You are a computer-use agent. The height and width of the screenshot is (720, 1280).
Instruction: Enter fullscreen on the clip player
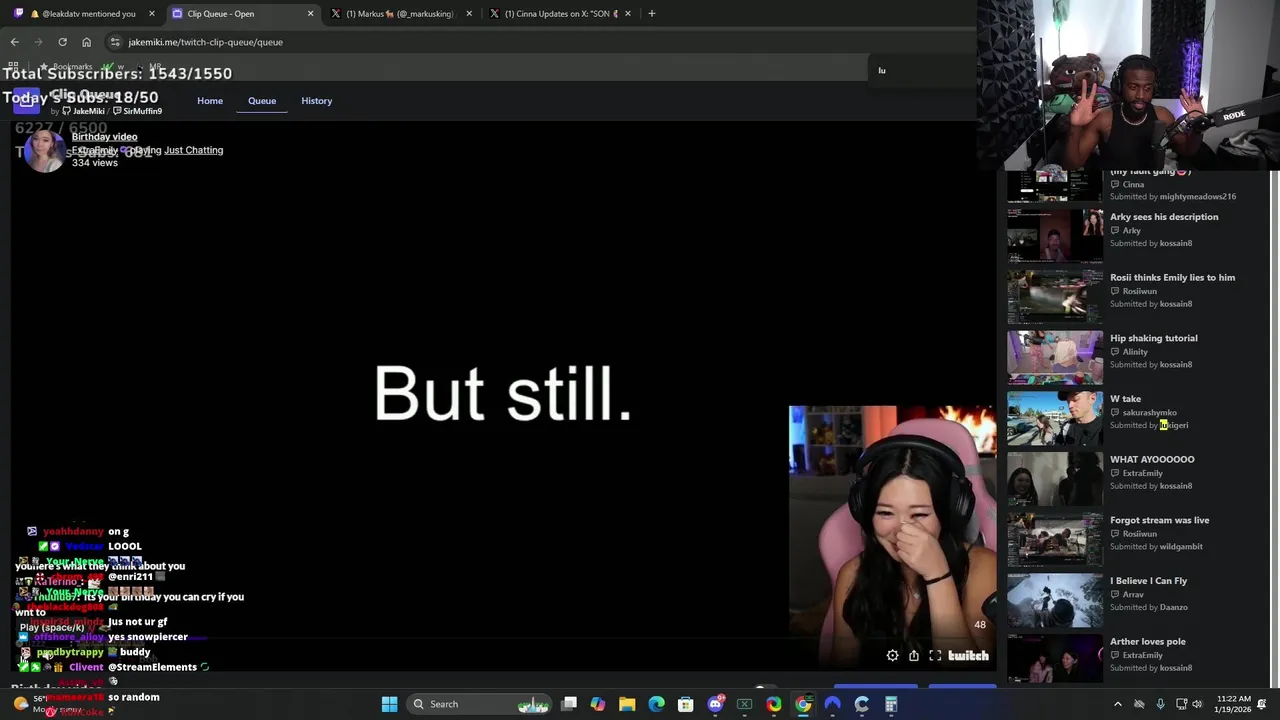click(935, 656)
